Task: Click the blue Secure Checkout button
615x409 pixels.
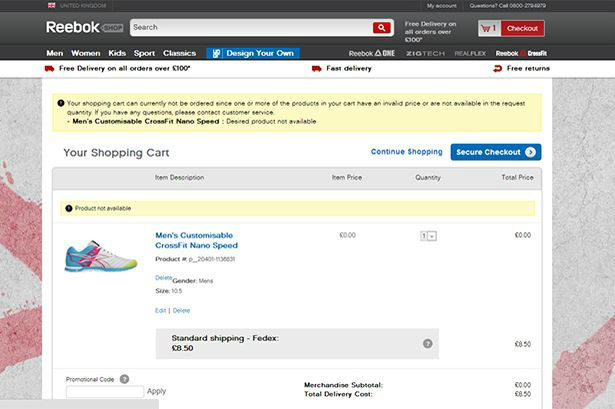Action: (496, 152)
